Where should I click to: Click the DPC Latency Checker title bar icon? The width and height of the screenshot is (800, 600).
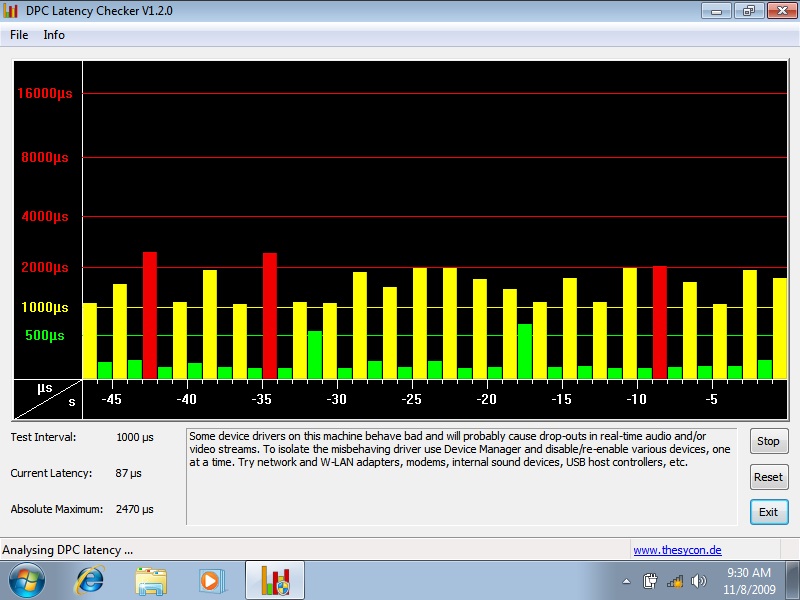pyautogui.click(x=10, y=11)
